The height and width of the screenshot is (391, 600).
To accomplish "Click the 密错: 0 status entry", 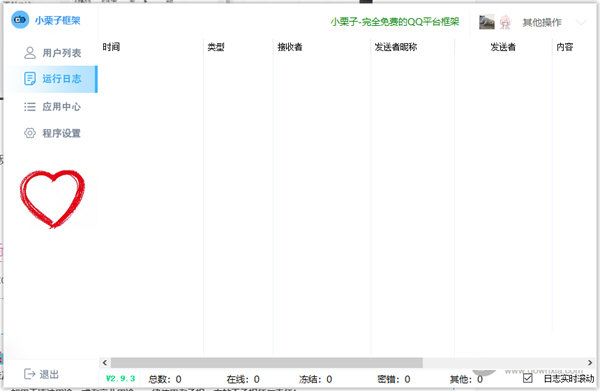I will click(394, 379).
